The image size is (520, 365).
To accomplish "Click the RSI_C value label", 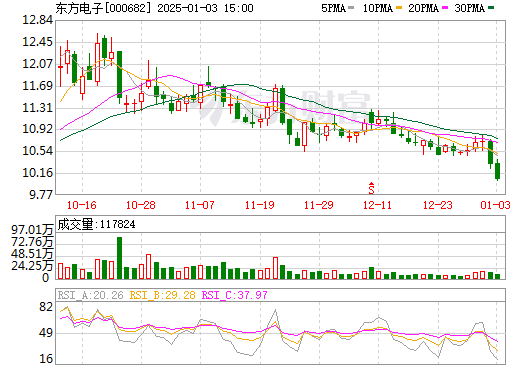I will tap(235, 295).
